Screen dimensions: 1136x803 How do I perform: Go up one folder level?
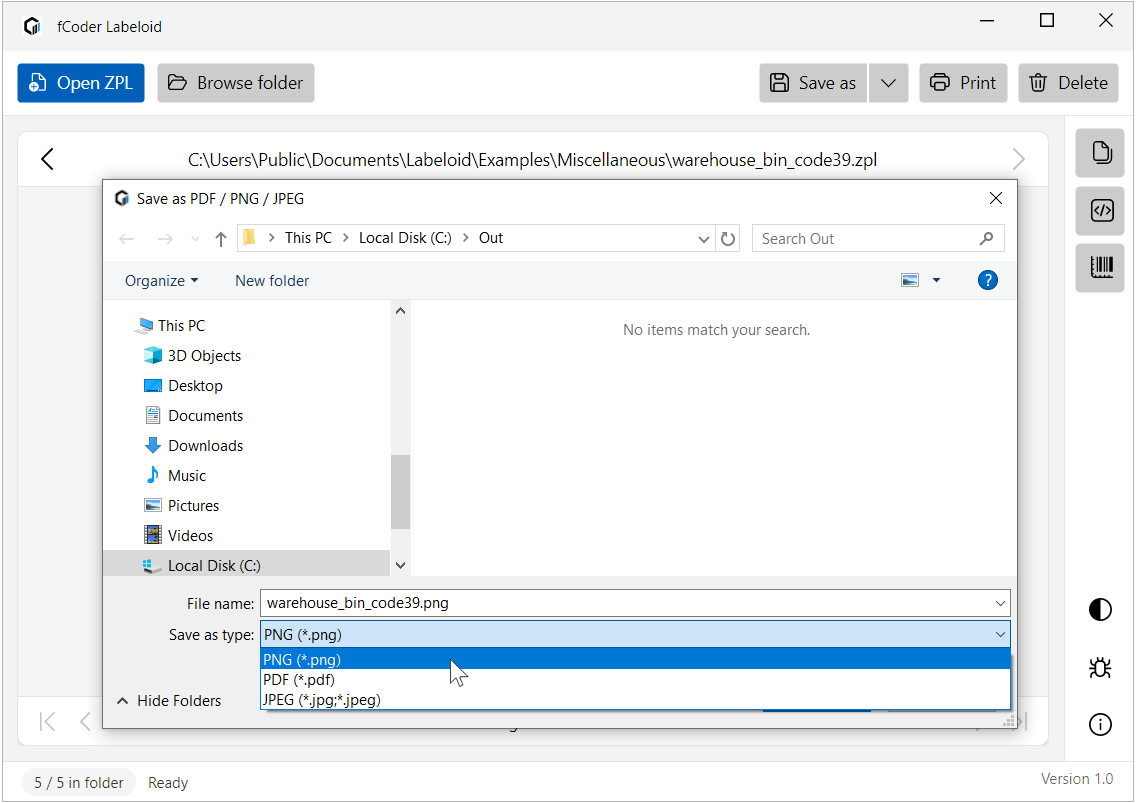tap(221, 238)
